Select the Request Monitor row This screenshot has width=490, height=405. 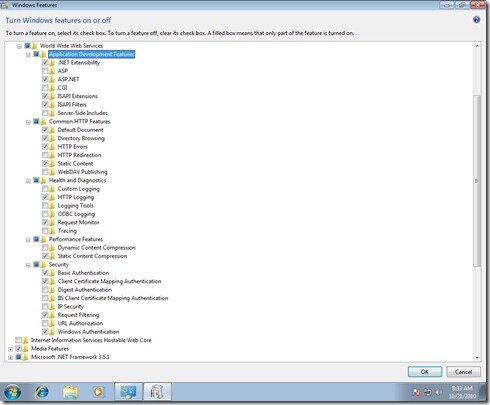coord(78,222)
